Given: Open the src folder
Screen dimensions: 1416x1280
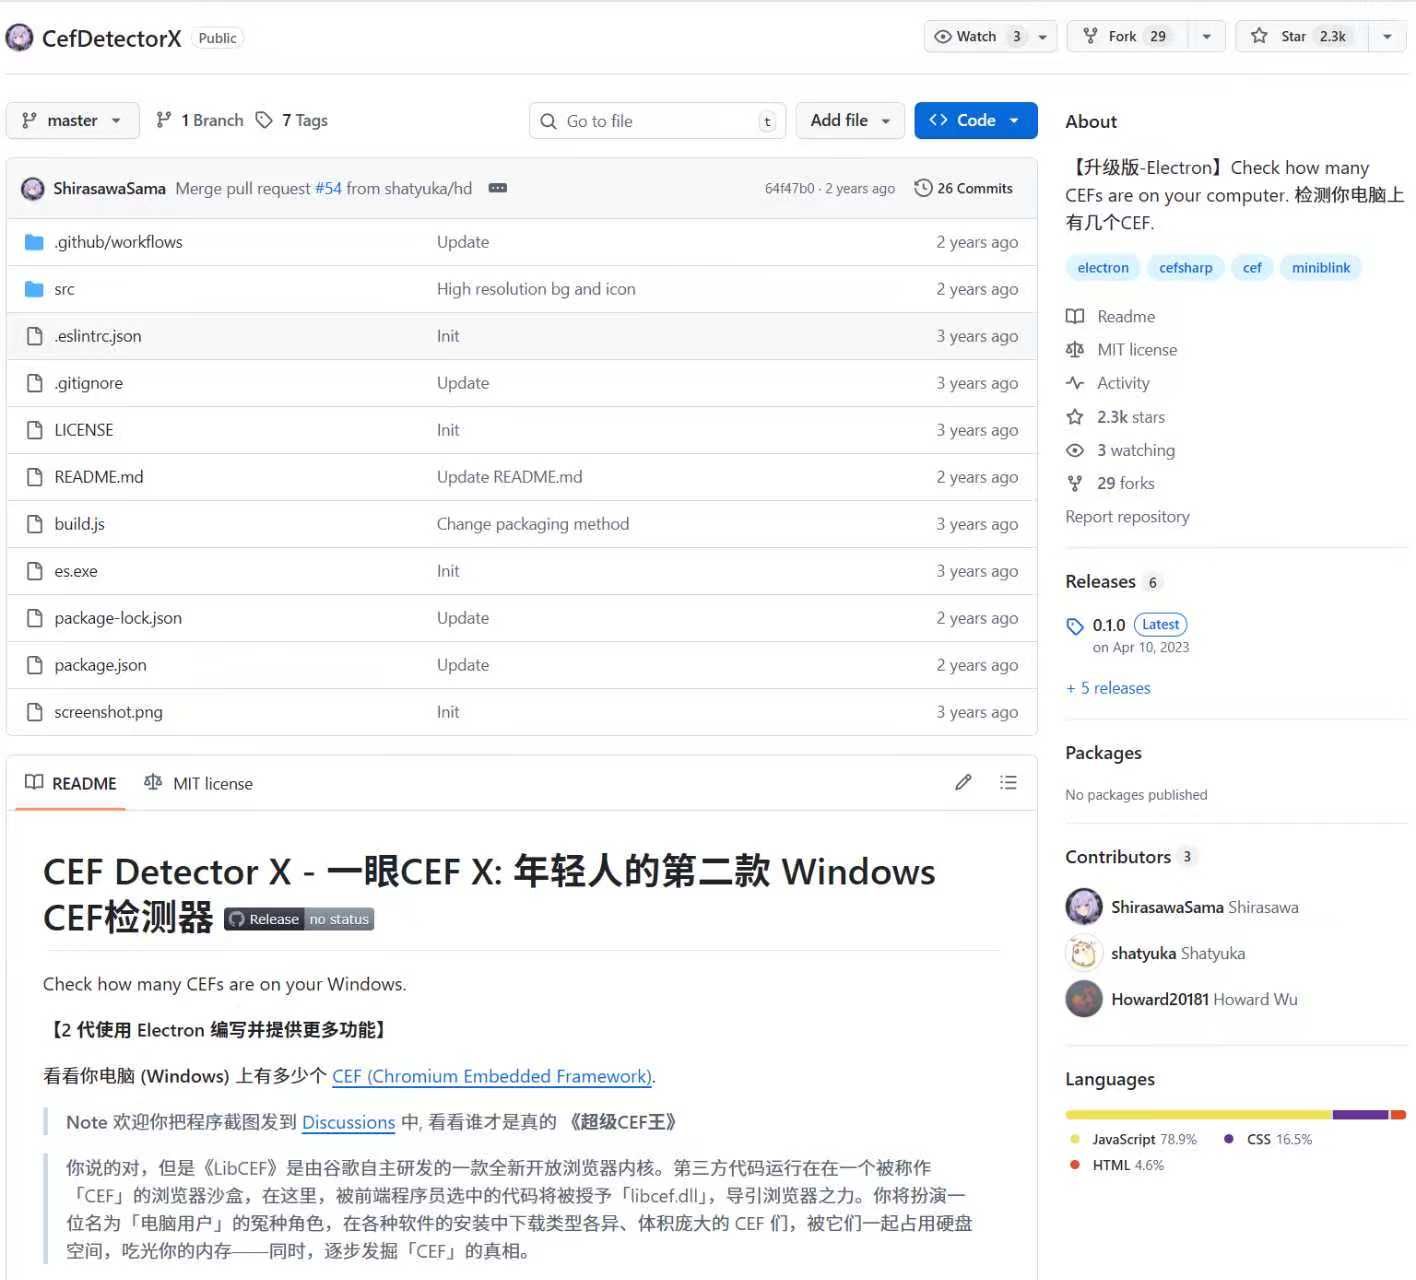Looking at the screenshot, I should [64, 289].
